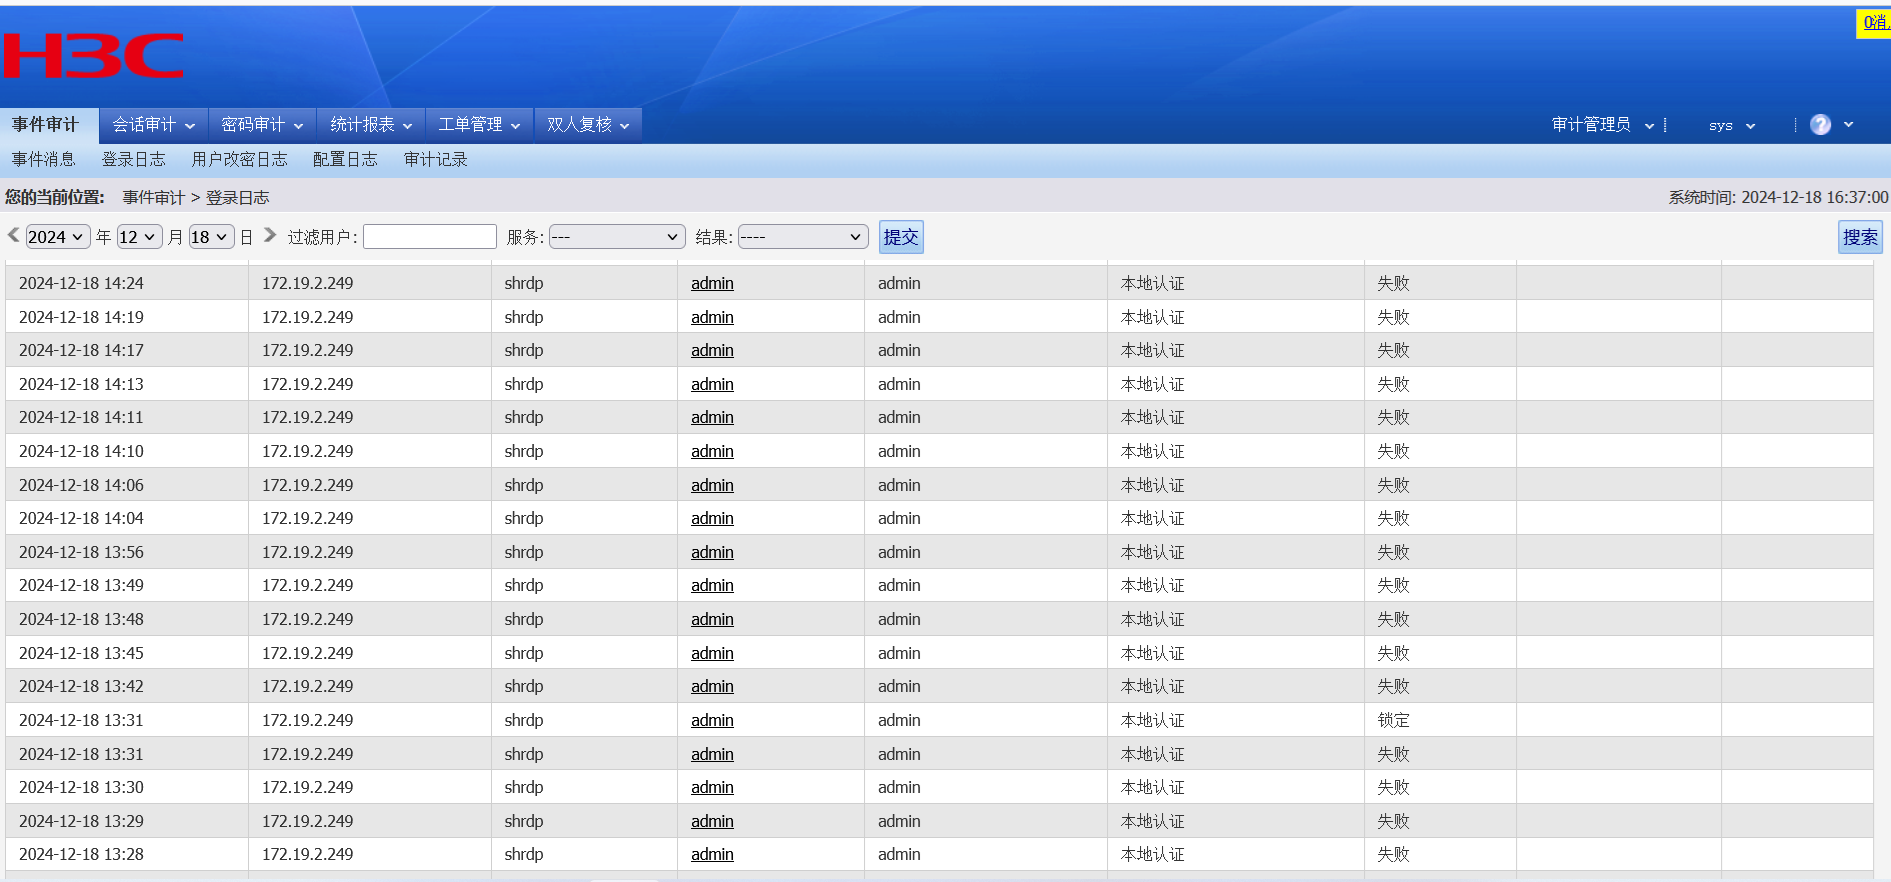Focus the 过滤用户 text field
Image resolution: width=1891 pixels, height=882 pixels.
tap(430, 237)
